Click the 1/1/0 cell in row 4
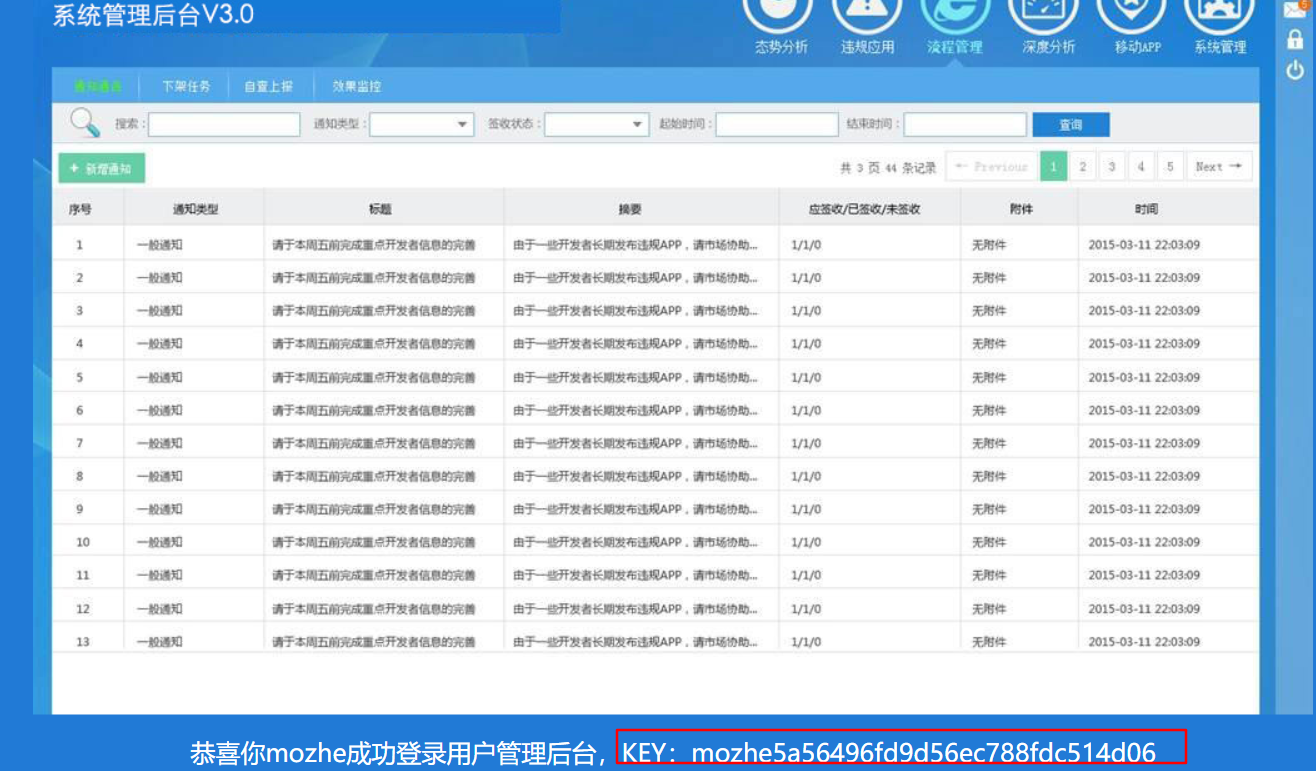This screenshot has height=771, width=1316. click(x=805, y=344)
